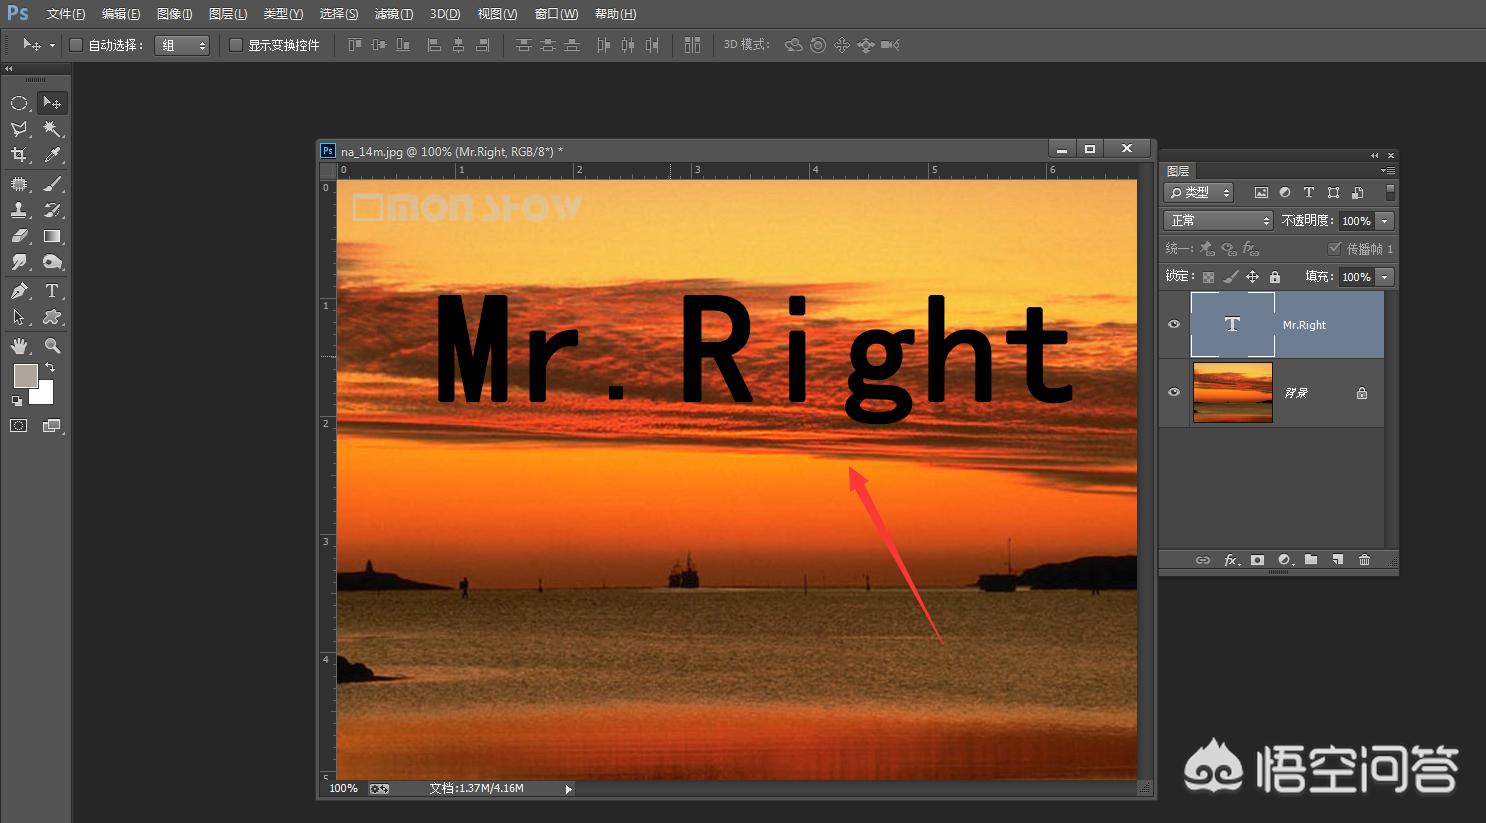Viewport: 1486px width, 823px height.
Task: Select the Zoom tool magnifier
Action: [x=52, y=346]
